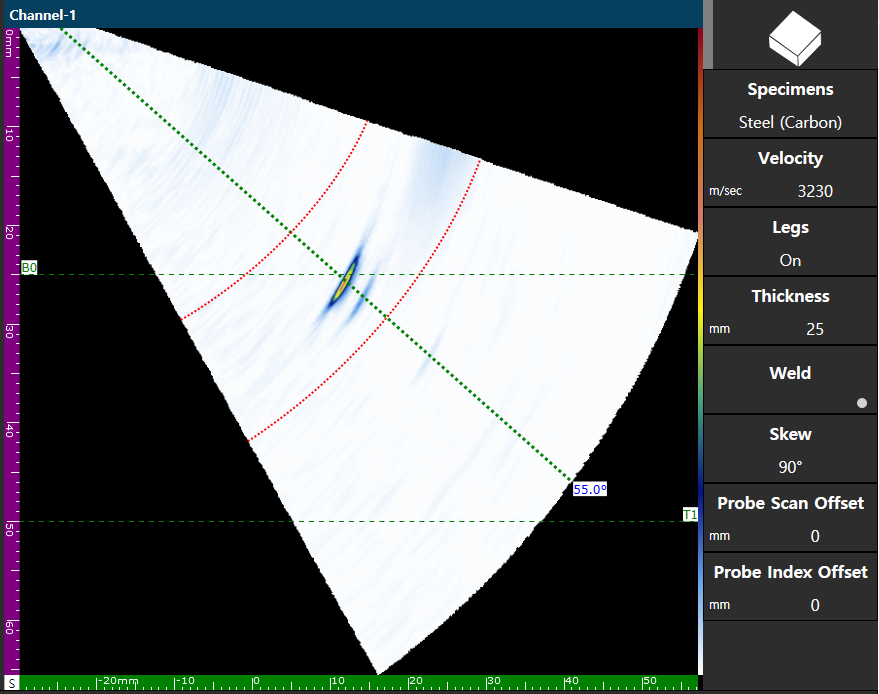Screen dimensions: 879x694
Task: Select the 55.0° angle cursor label
Action: 590,489
